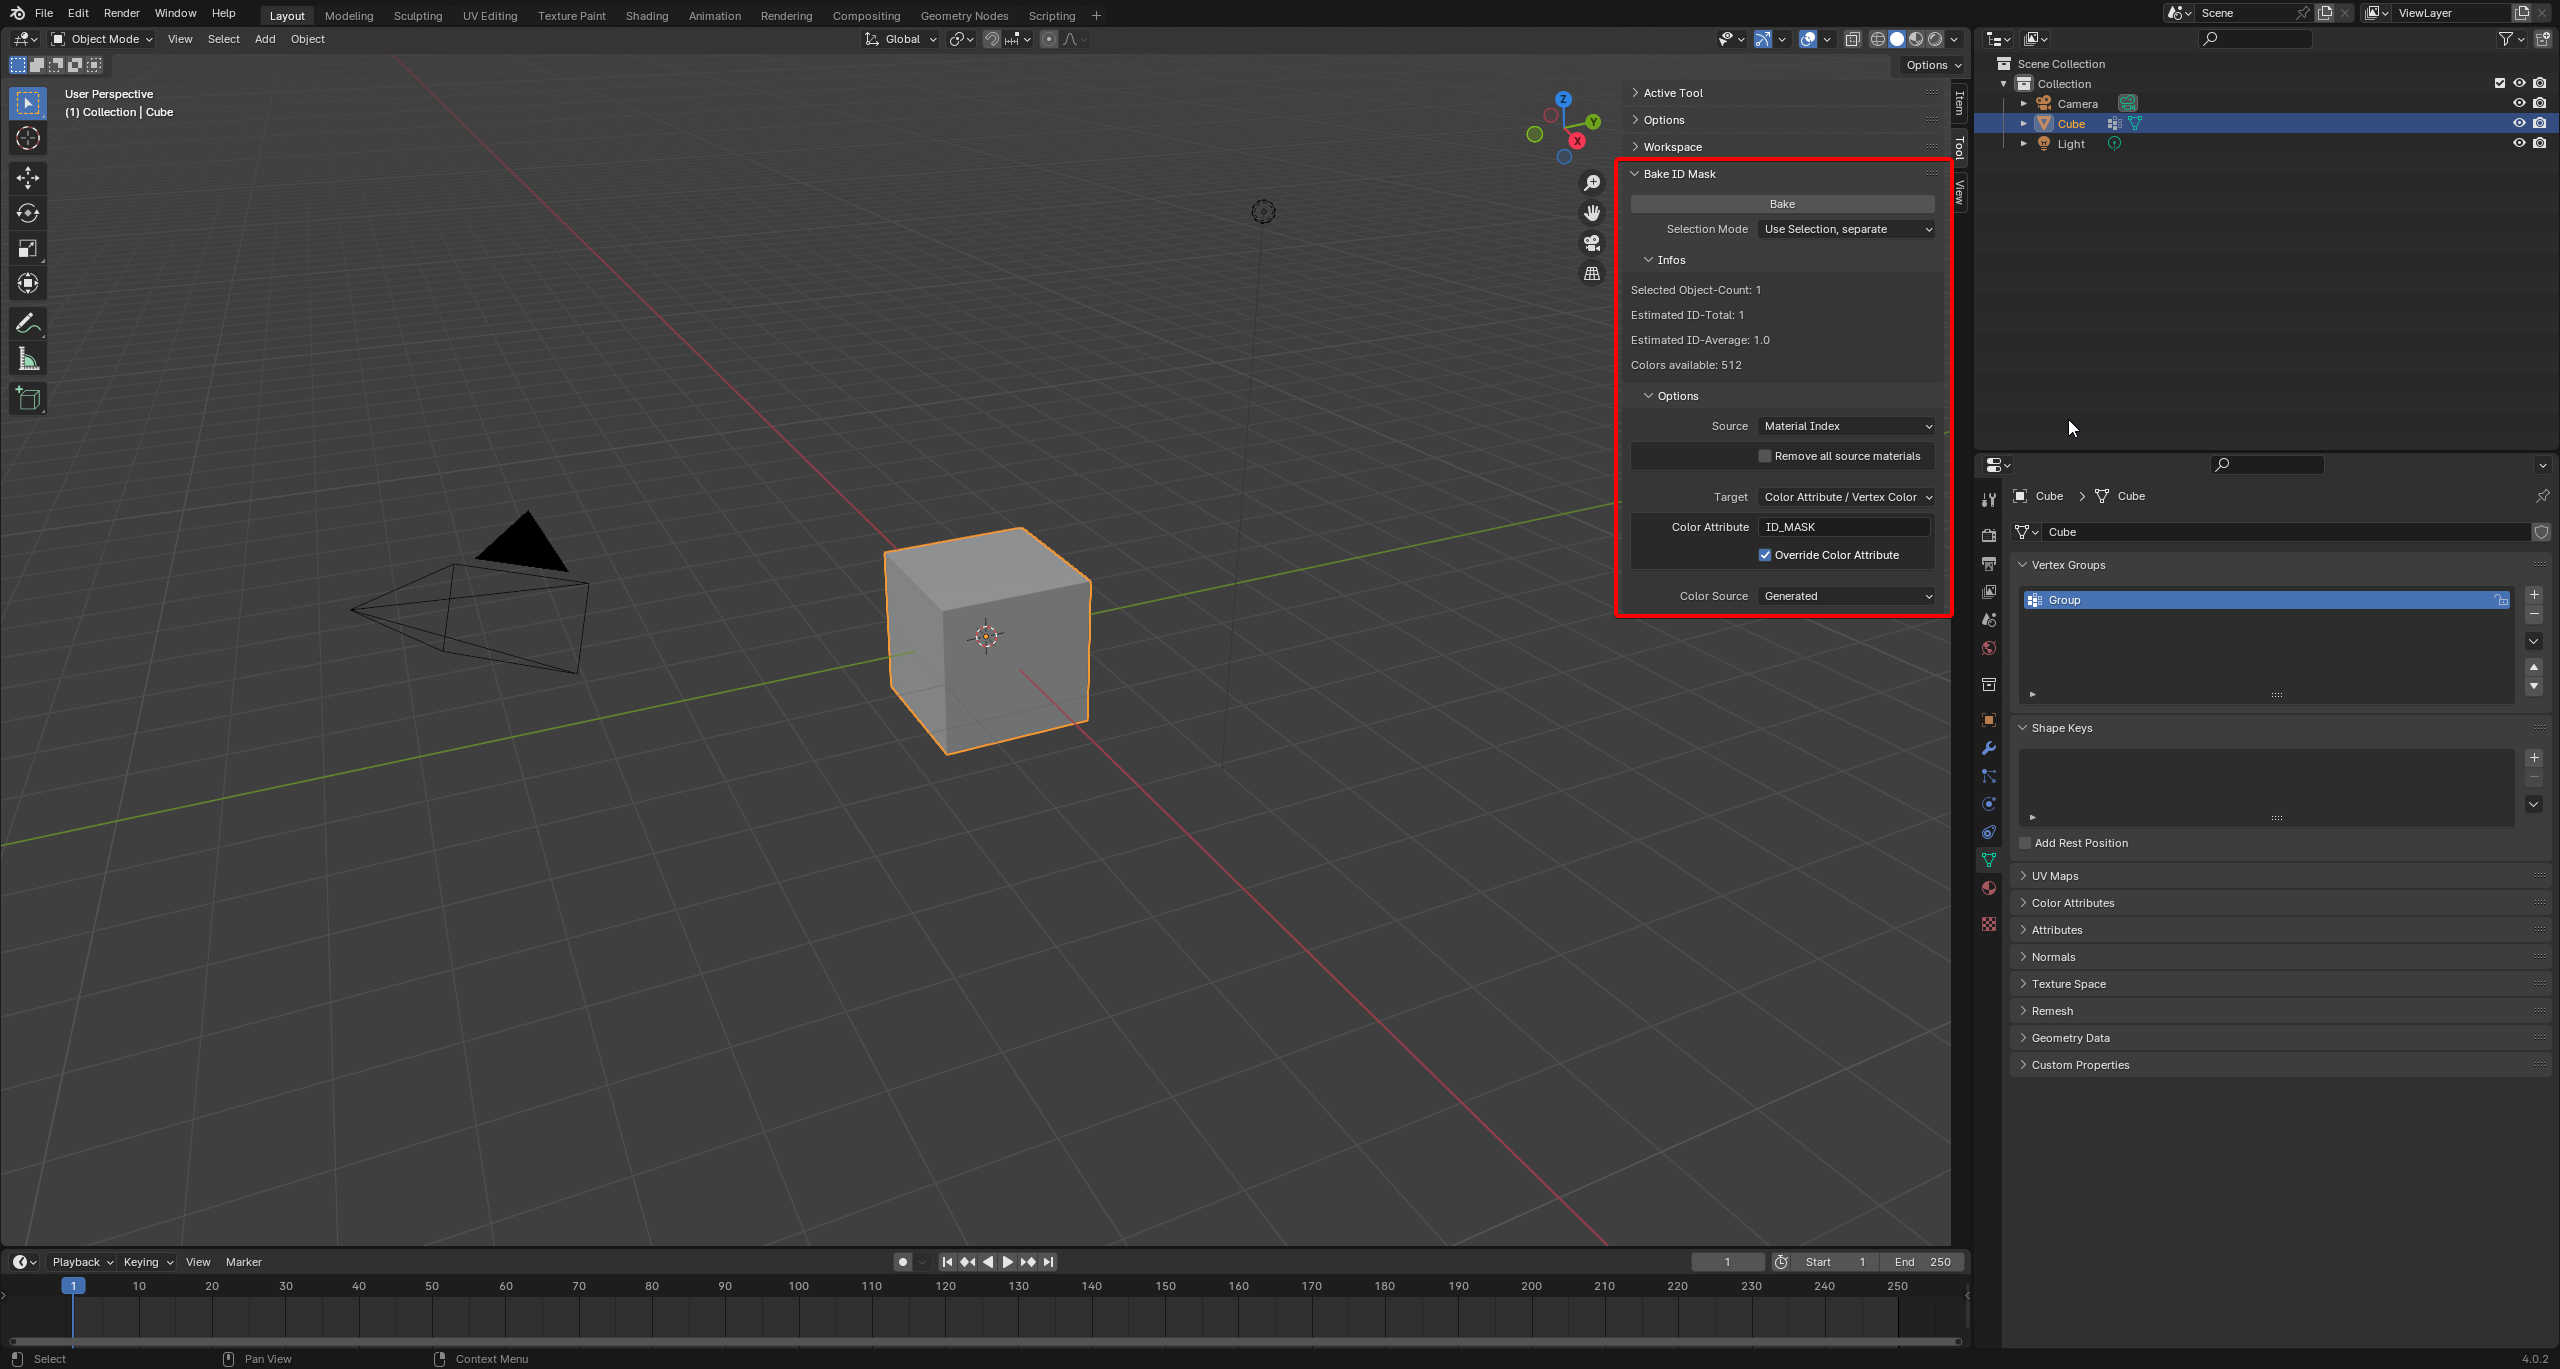Screen dimensions: 2560x1369
Task: Uncheck Override Color Attribute
Action: tap(1765, 555)
